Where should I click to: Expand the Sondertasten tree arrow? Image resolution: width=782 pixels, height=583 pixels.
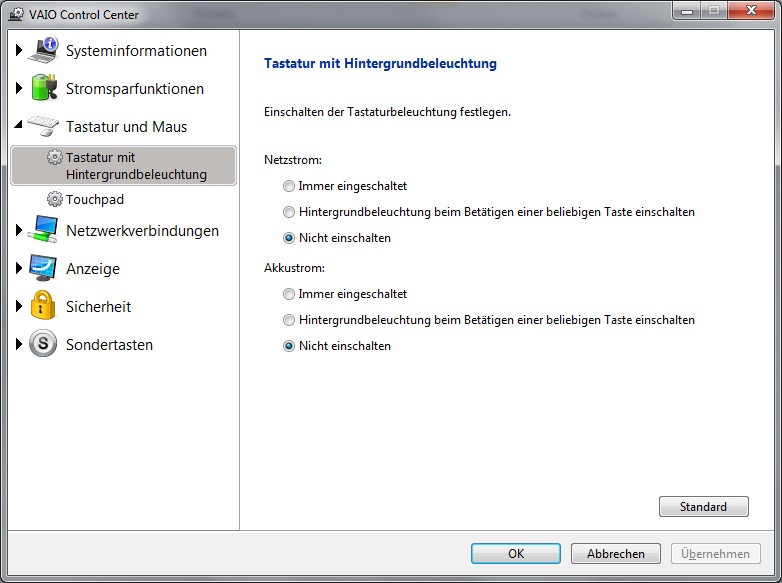click(19, 344)
